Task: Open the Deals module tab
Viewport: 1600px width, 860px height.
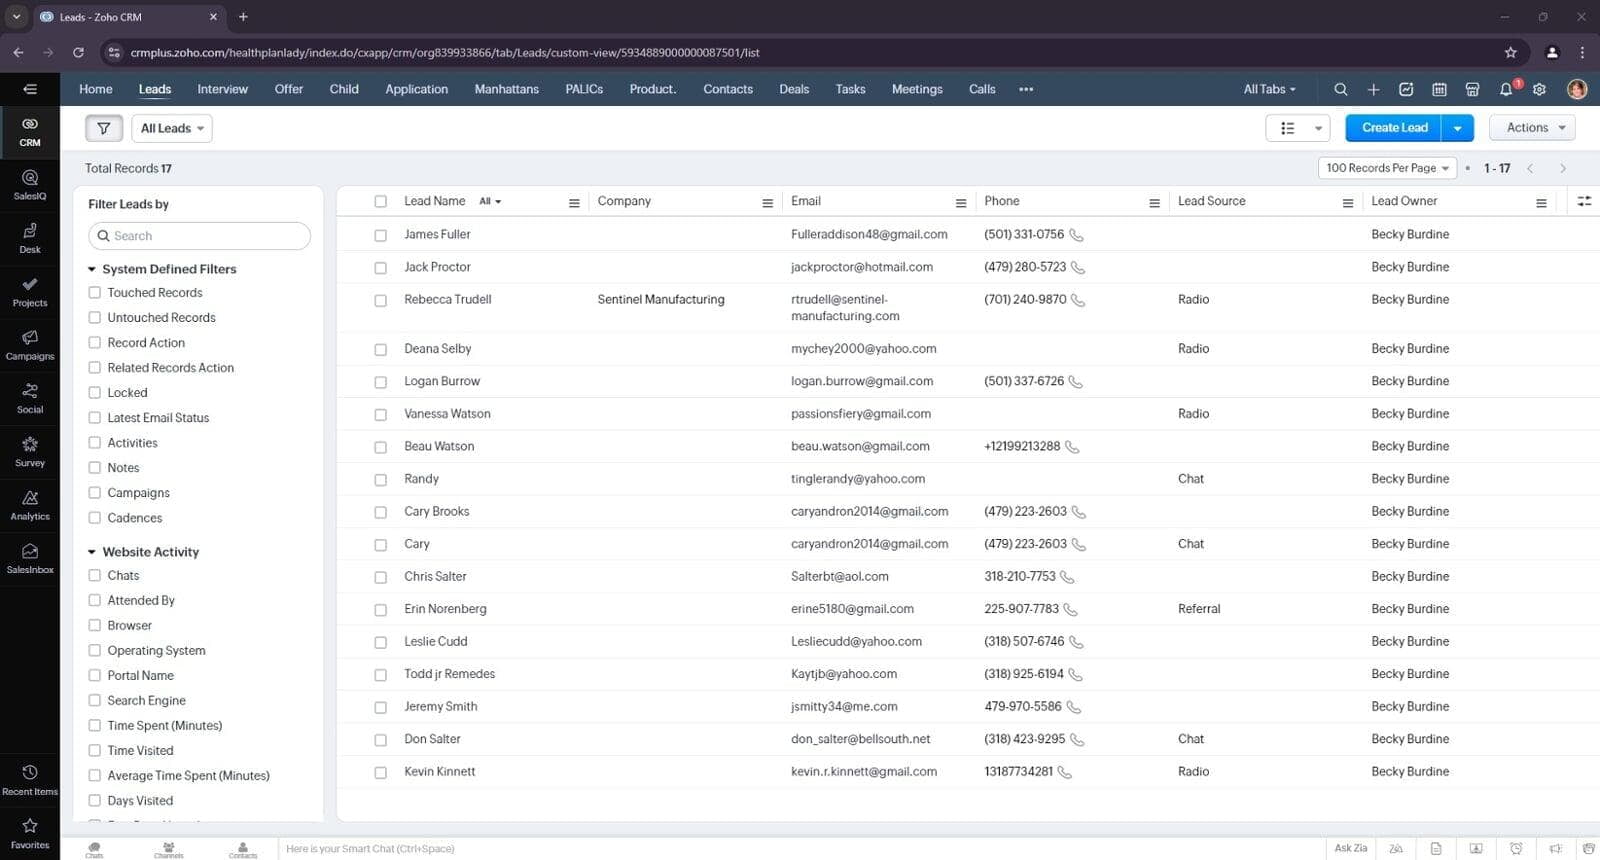Action: click(794, 89)
